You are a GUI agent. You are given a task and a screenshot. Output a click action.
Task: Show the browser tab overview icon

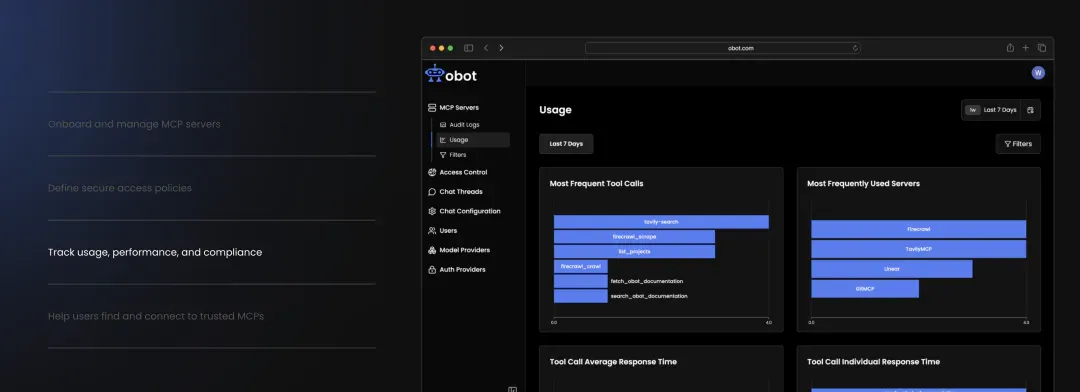(x=1041, y=48)
